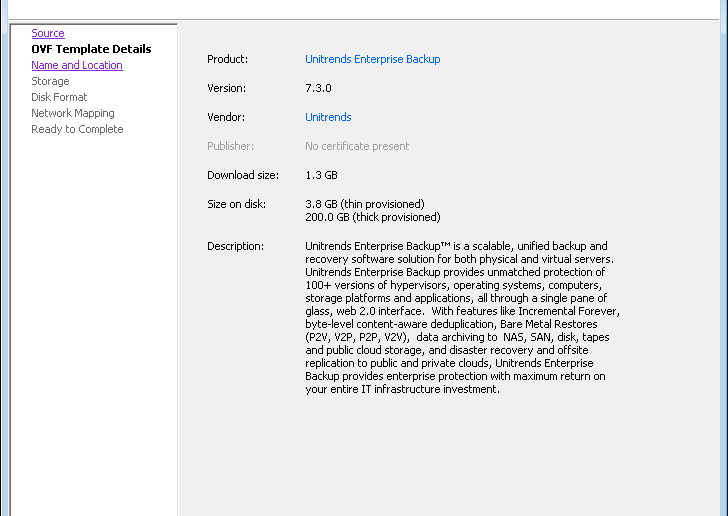Click the Description: field label
Viewport: 728px width, 516px height.
(x=235, y=246)
